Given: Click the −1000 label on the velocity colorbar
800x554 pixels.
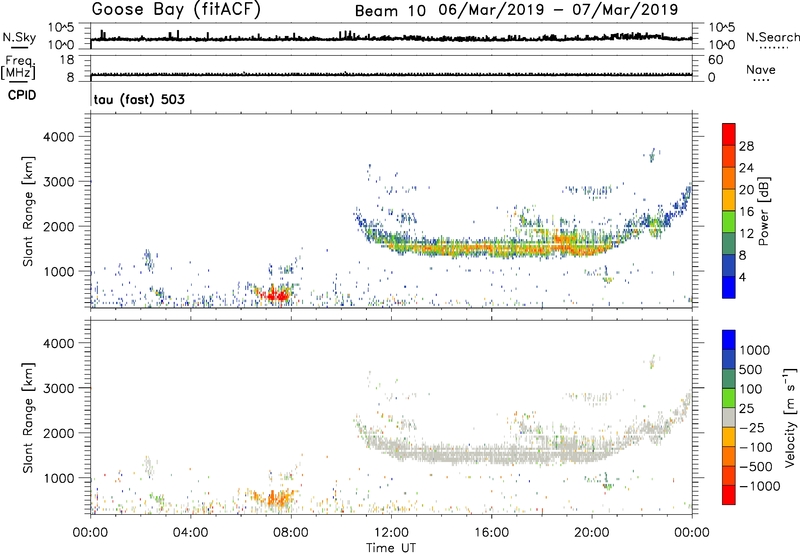Looking at the screenshot, I should click(760, 486).
